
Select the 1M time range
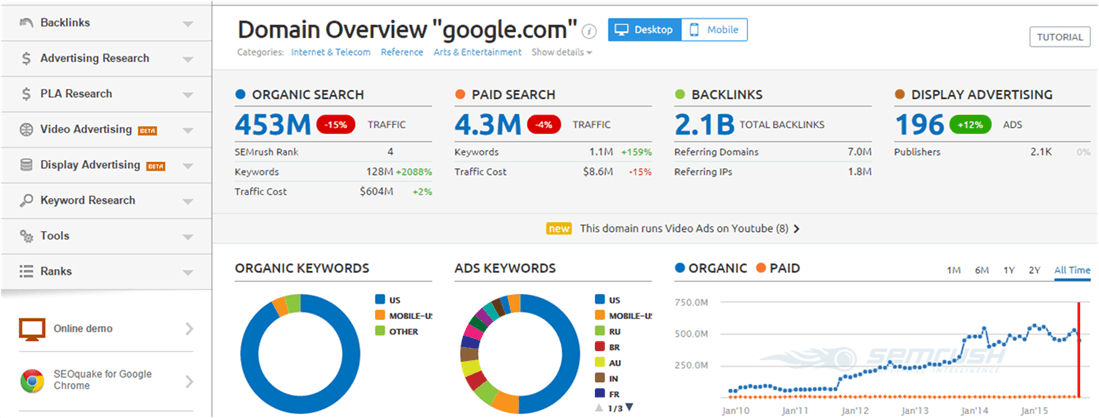pyautogui.click(x=953, y=270)
